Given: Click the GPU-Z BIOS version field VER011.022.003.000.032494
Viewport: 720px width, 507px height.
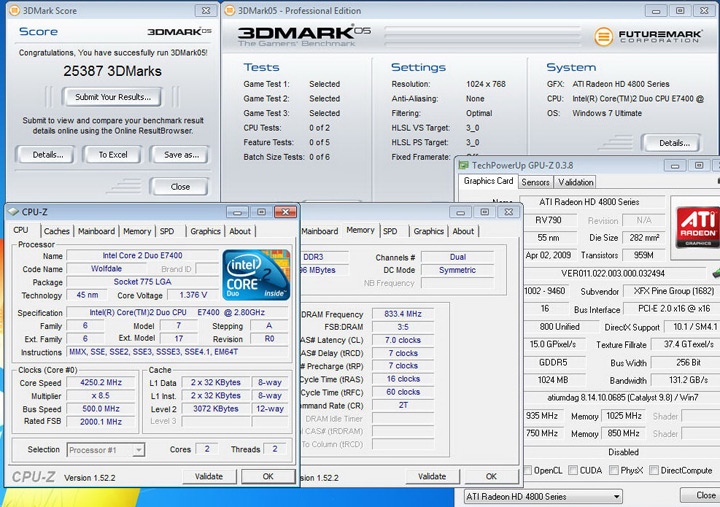Looking at the screenshot, I should point(613,274).
